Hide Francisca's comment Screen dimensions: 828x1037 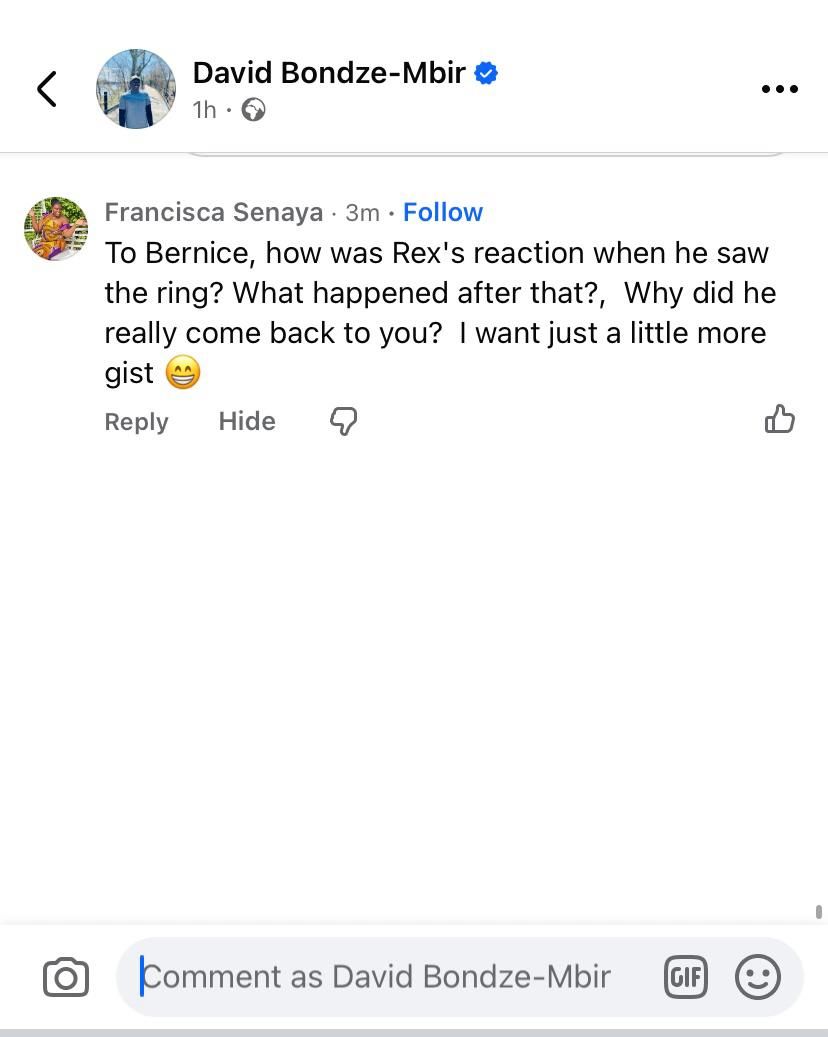tap(247, 421)
